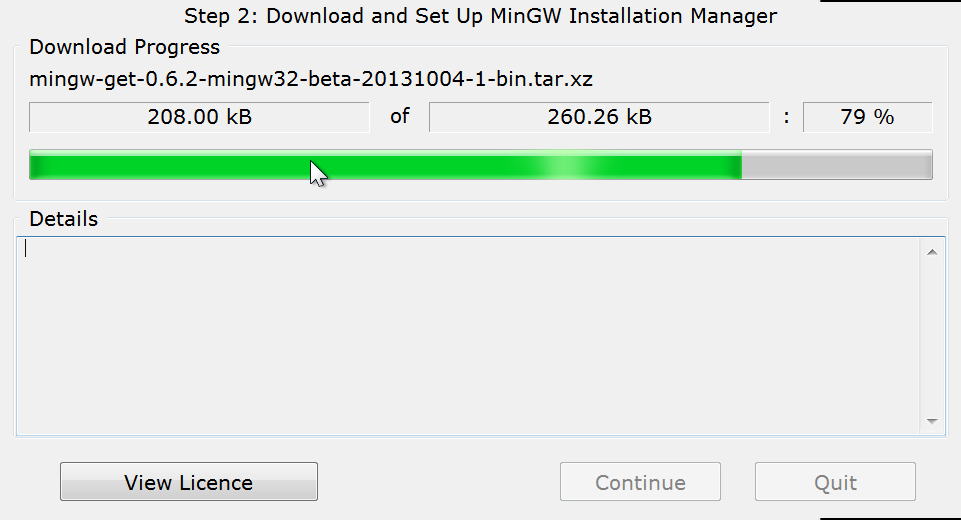
Task: Click the View Licence button
Action: tap(189, 482)
